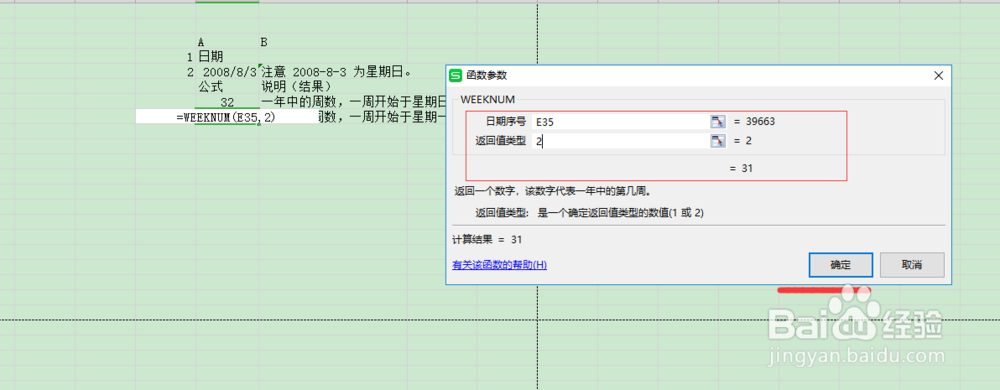The height and width of the screenshot is (390, 1000).
Task: Click the = 39663 value in the dialog
Action: (753, 122)
